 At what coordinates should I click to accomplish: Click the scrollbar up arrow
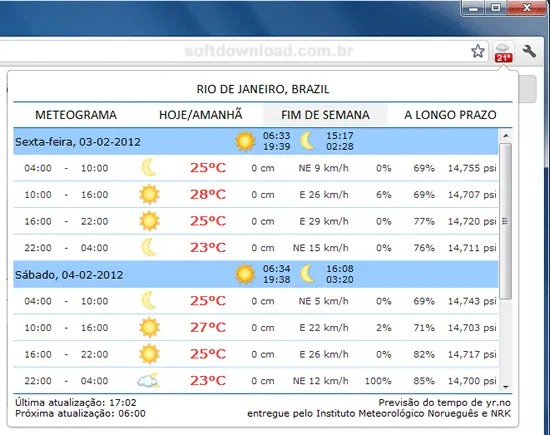pos(505,135)
